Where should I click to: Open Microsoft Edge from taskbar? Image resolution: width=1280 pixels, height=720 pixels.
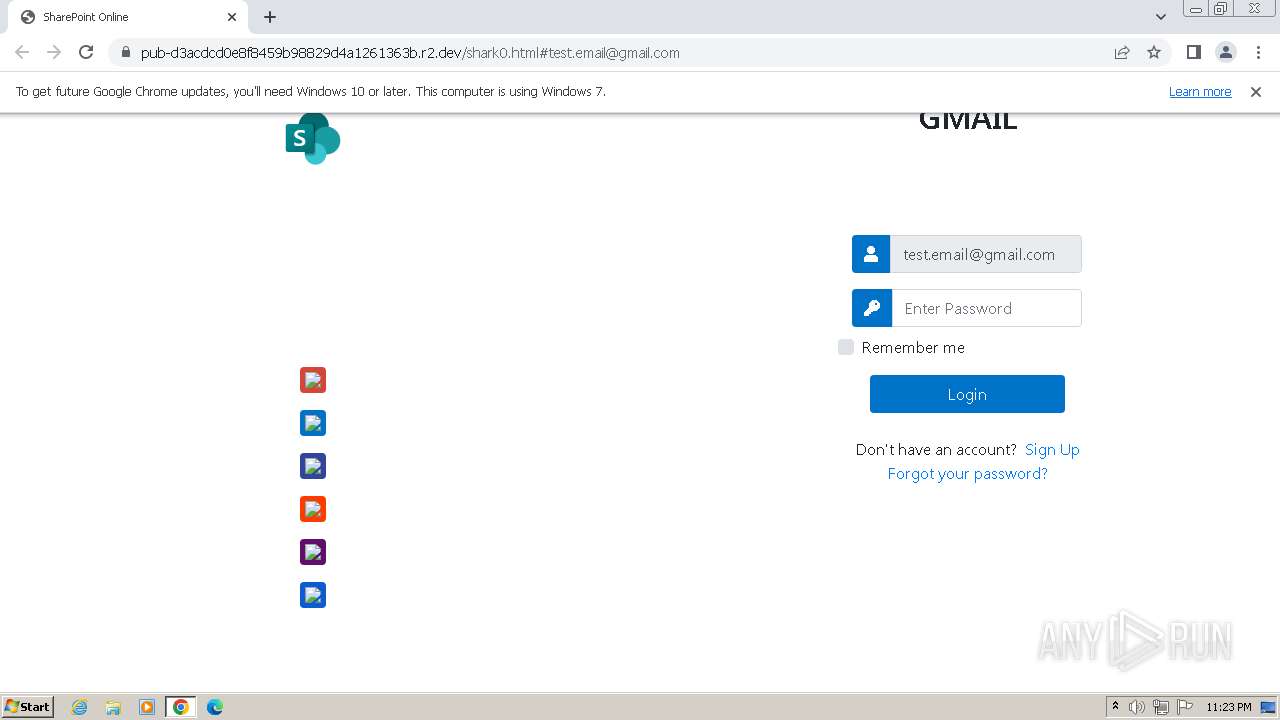[x=215, y=707]
